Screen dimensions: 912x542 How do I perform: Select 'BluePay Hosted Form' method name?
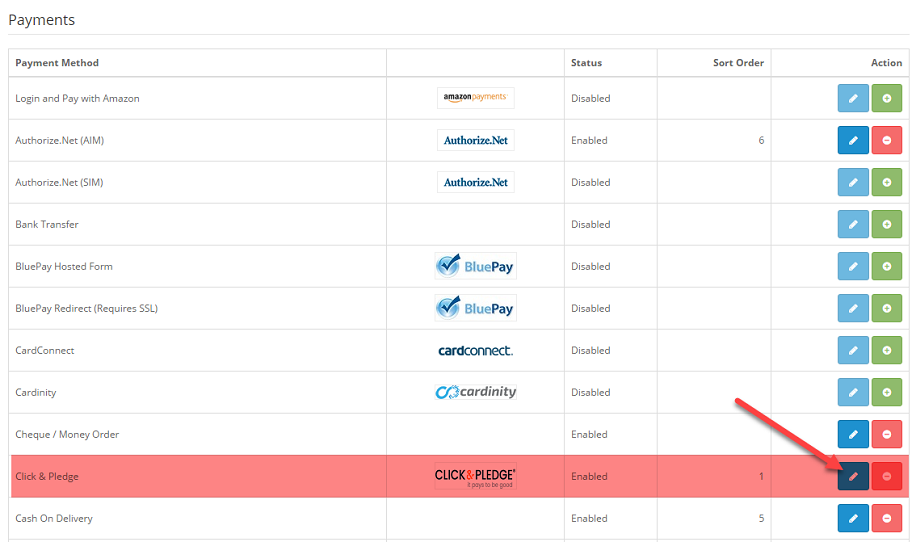tap(64, 266)
